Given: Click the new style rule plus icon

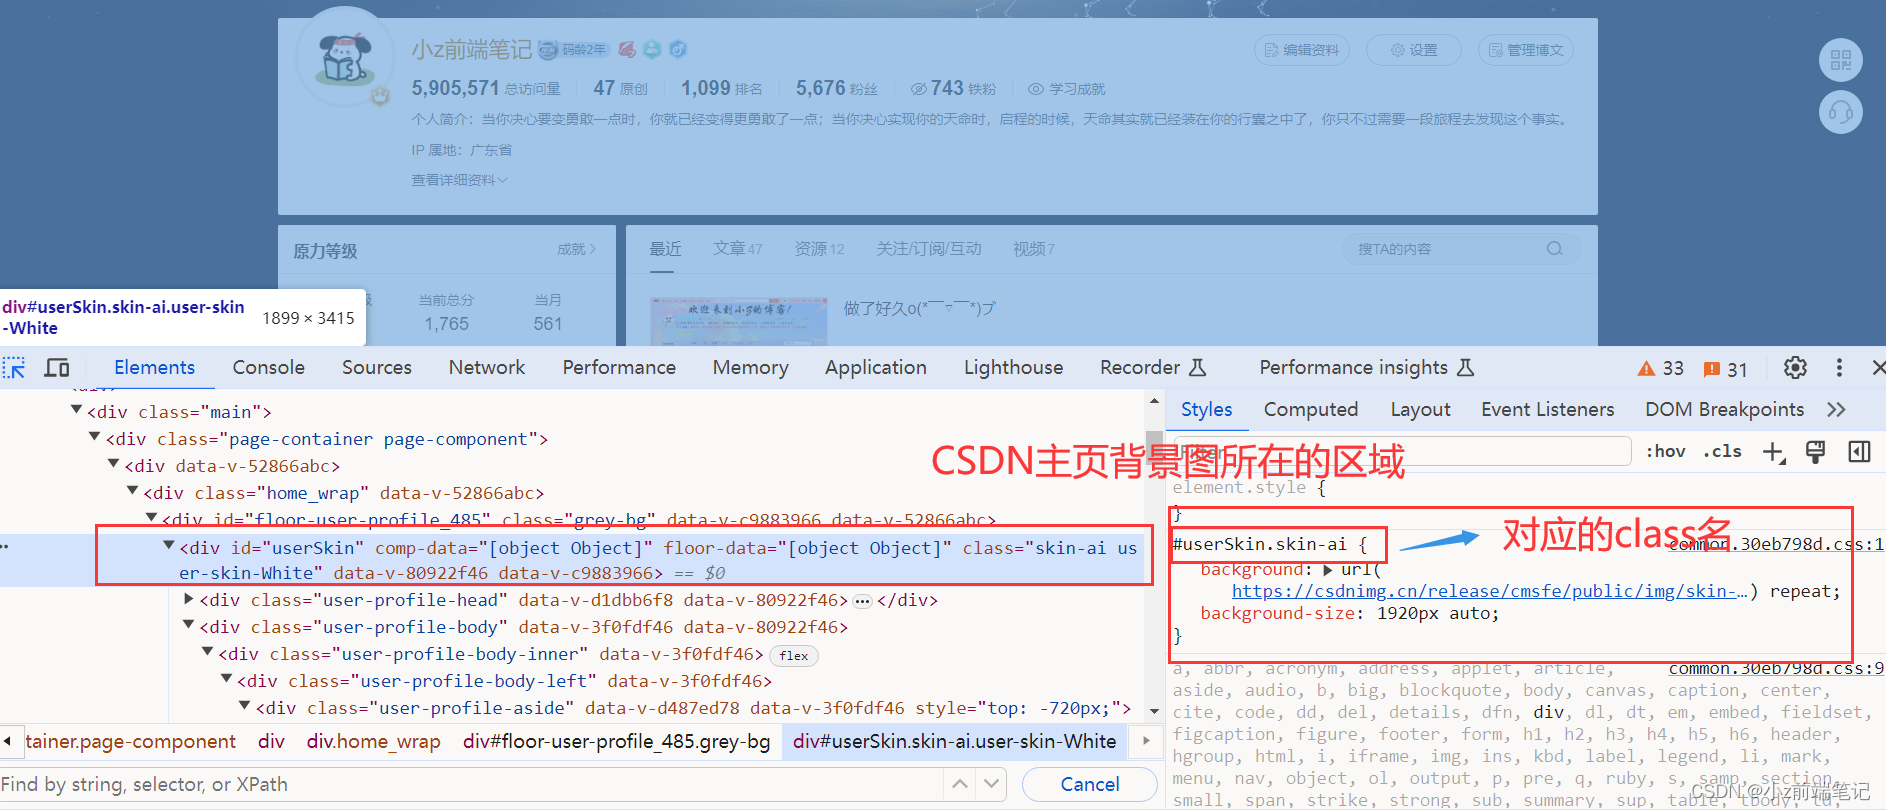Looking at the screenshot, I should click(1774, 452).
